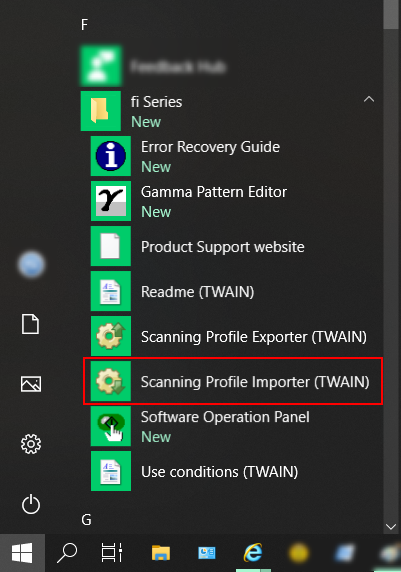401x572 pixels.
Task: Open Scanning Profile Importer gear icon
Action: (111, 381)
